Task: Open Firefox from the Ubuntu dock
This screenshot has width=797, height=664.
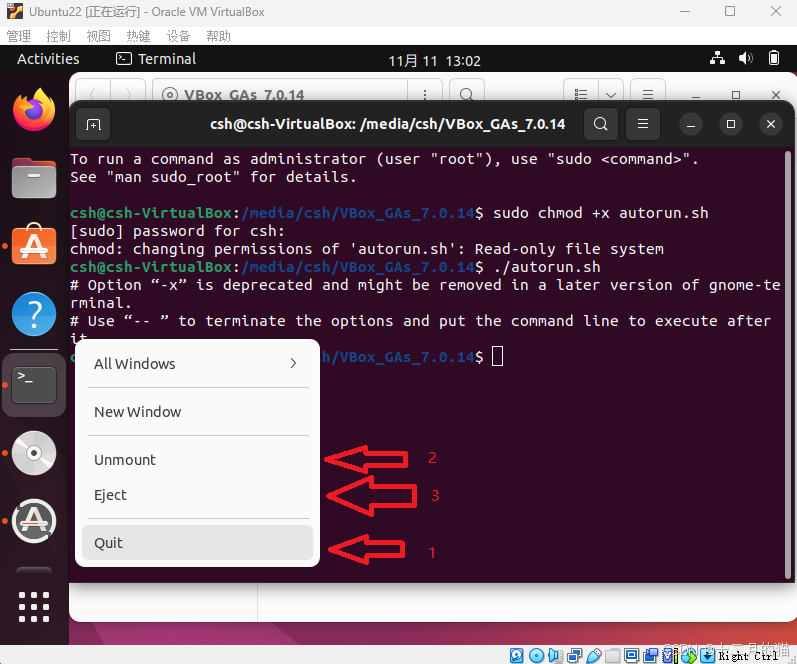Action: pos(34,110)
